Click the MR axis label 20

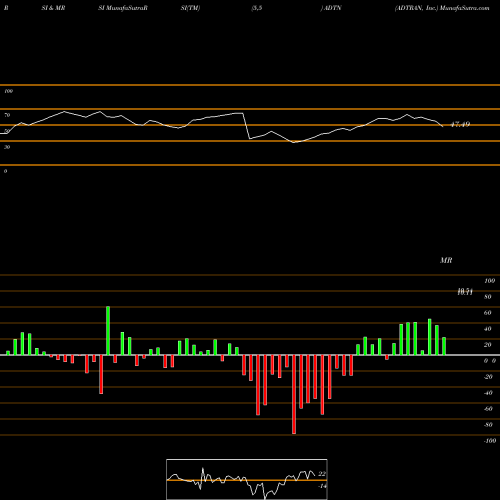tap(488, 345)
